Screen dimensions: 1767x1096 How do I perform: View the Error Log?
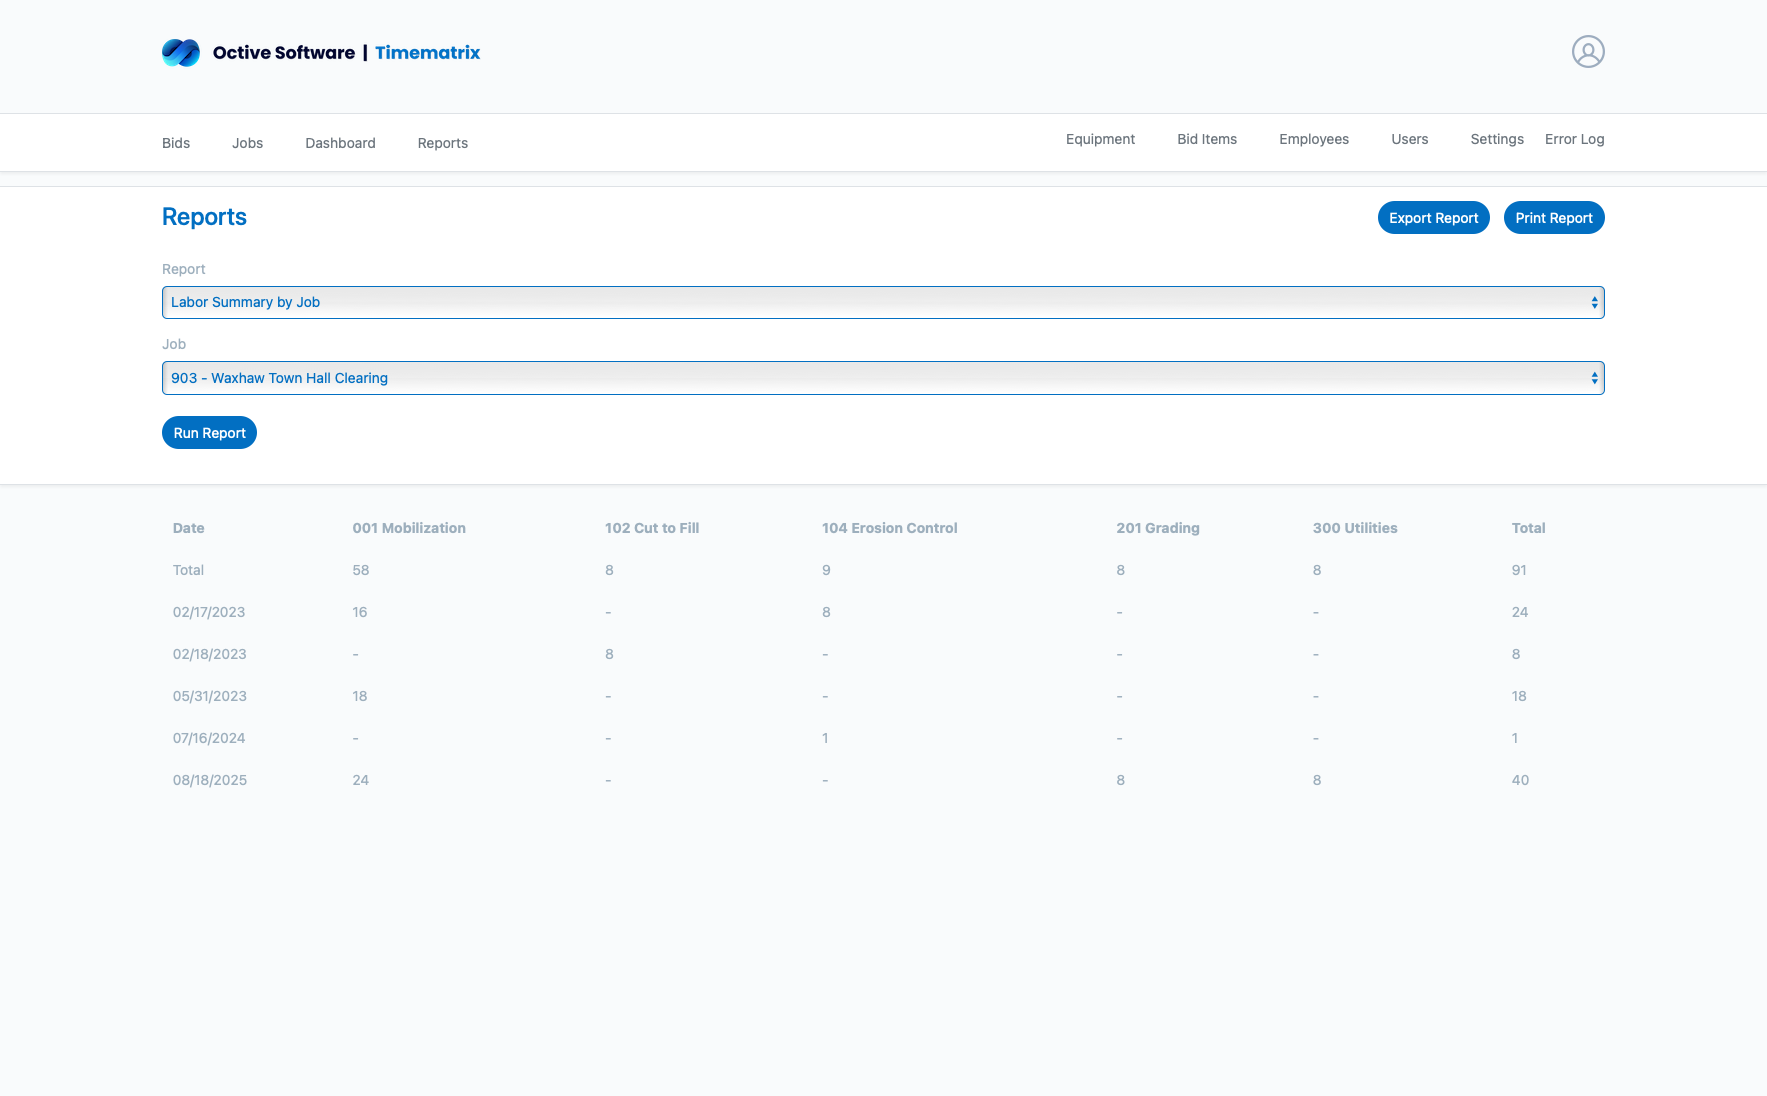pos(1574,139)
